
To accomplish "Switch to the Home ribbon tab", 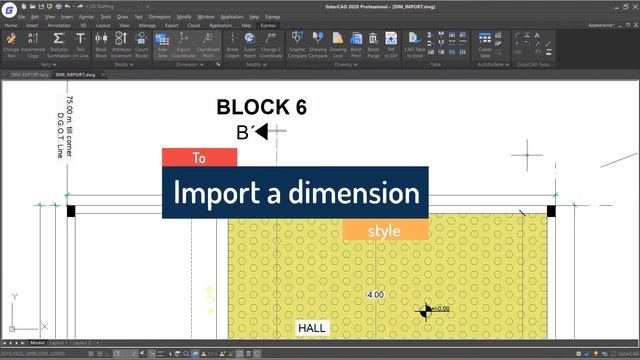I will [11, 25].
